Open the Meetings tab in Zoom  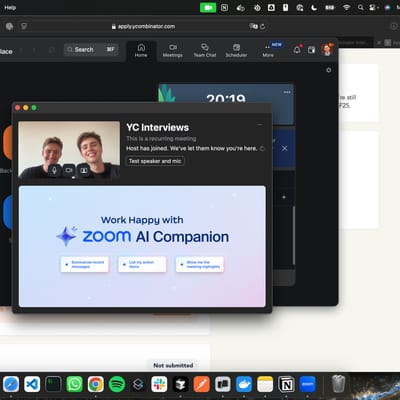(172, 51)
